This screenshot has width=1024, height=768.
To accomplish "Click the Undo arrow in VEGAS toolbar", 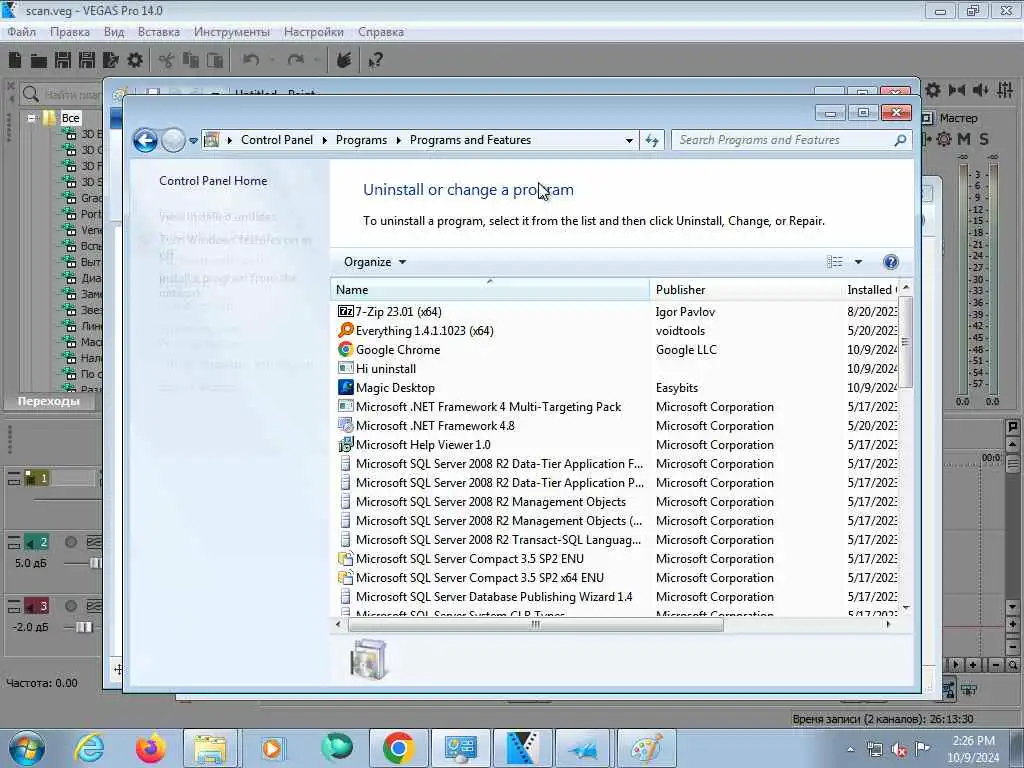I will click(251, 60).
